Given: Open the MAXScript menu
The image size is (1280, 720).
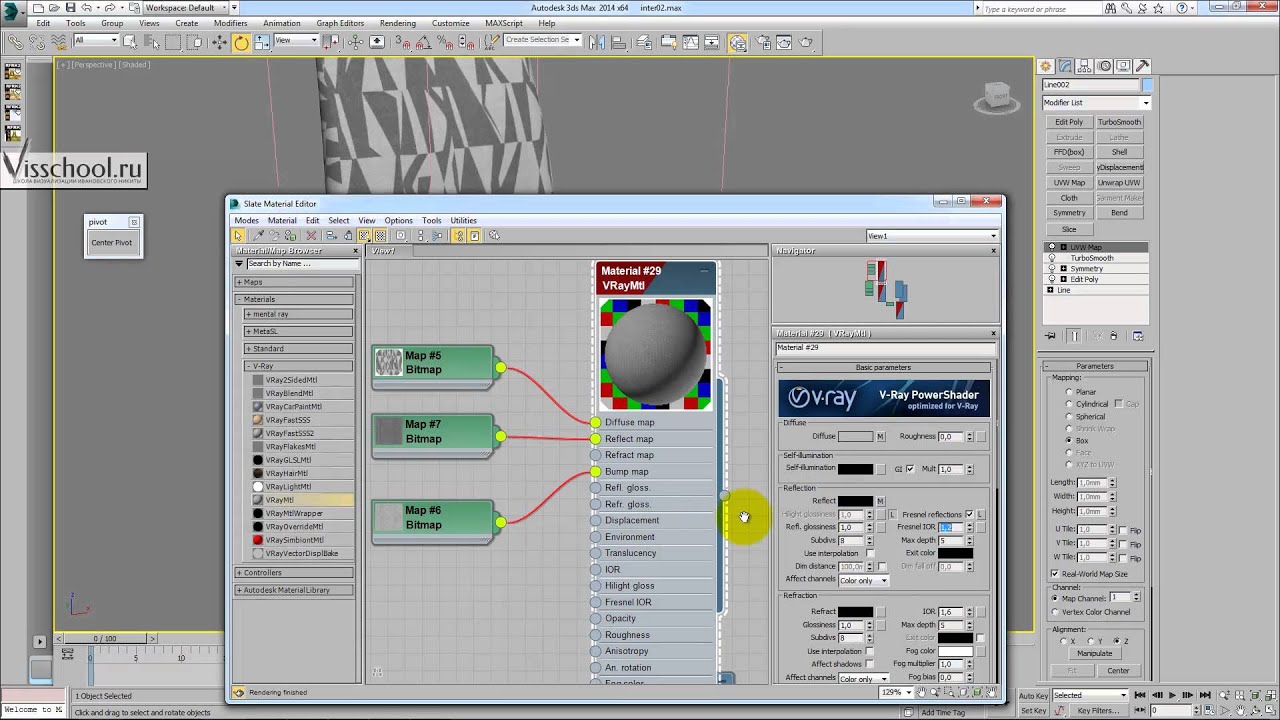Looking at the screenshot, I should pos(504,23).
